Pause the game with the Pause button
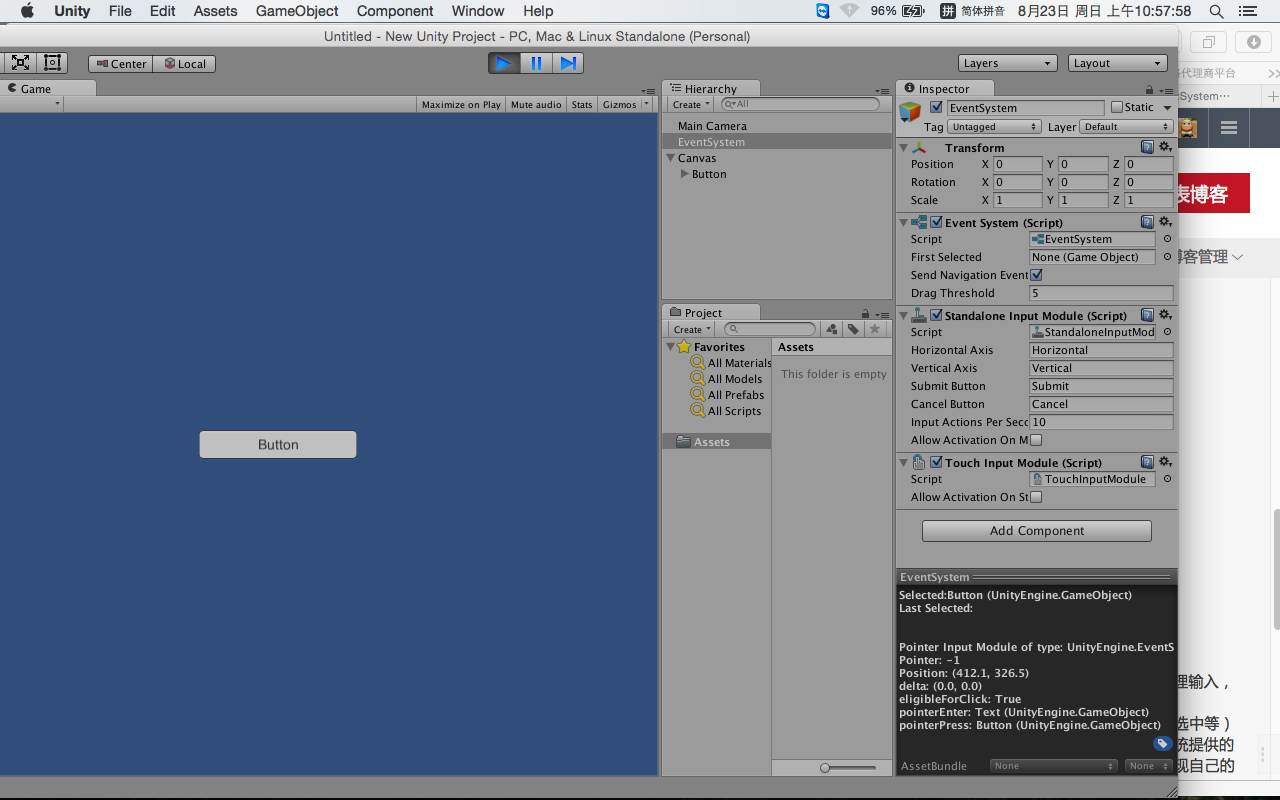Image resolution: width=1280 pixels, height=800 pixels. (x=536, y=63)
